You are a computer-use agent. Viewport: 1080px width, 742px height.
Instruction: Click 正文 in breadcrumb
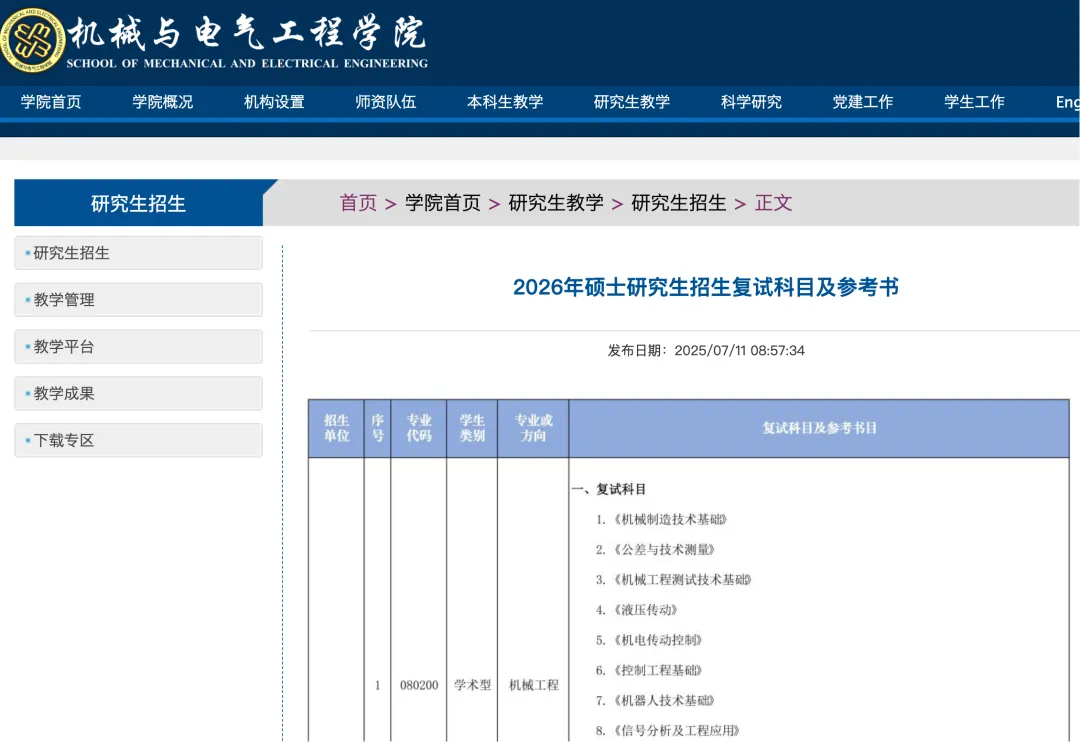click(x=773, y=203)
